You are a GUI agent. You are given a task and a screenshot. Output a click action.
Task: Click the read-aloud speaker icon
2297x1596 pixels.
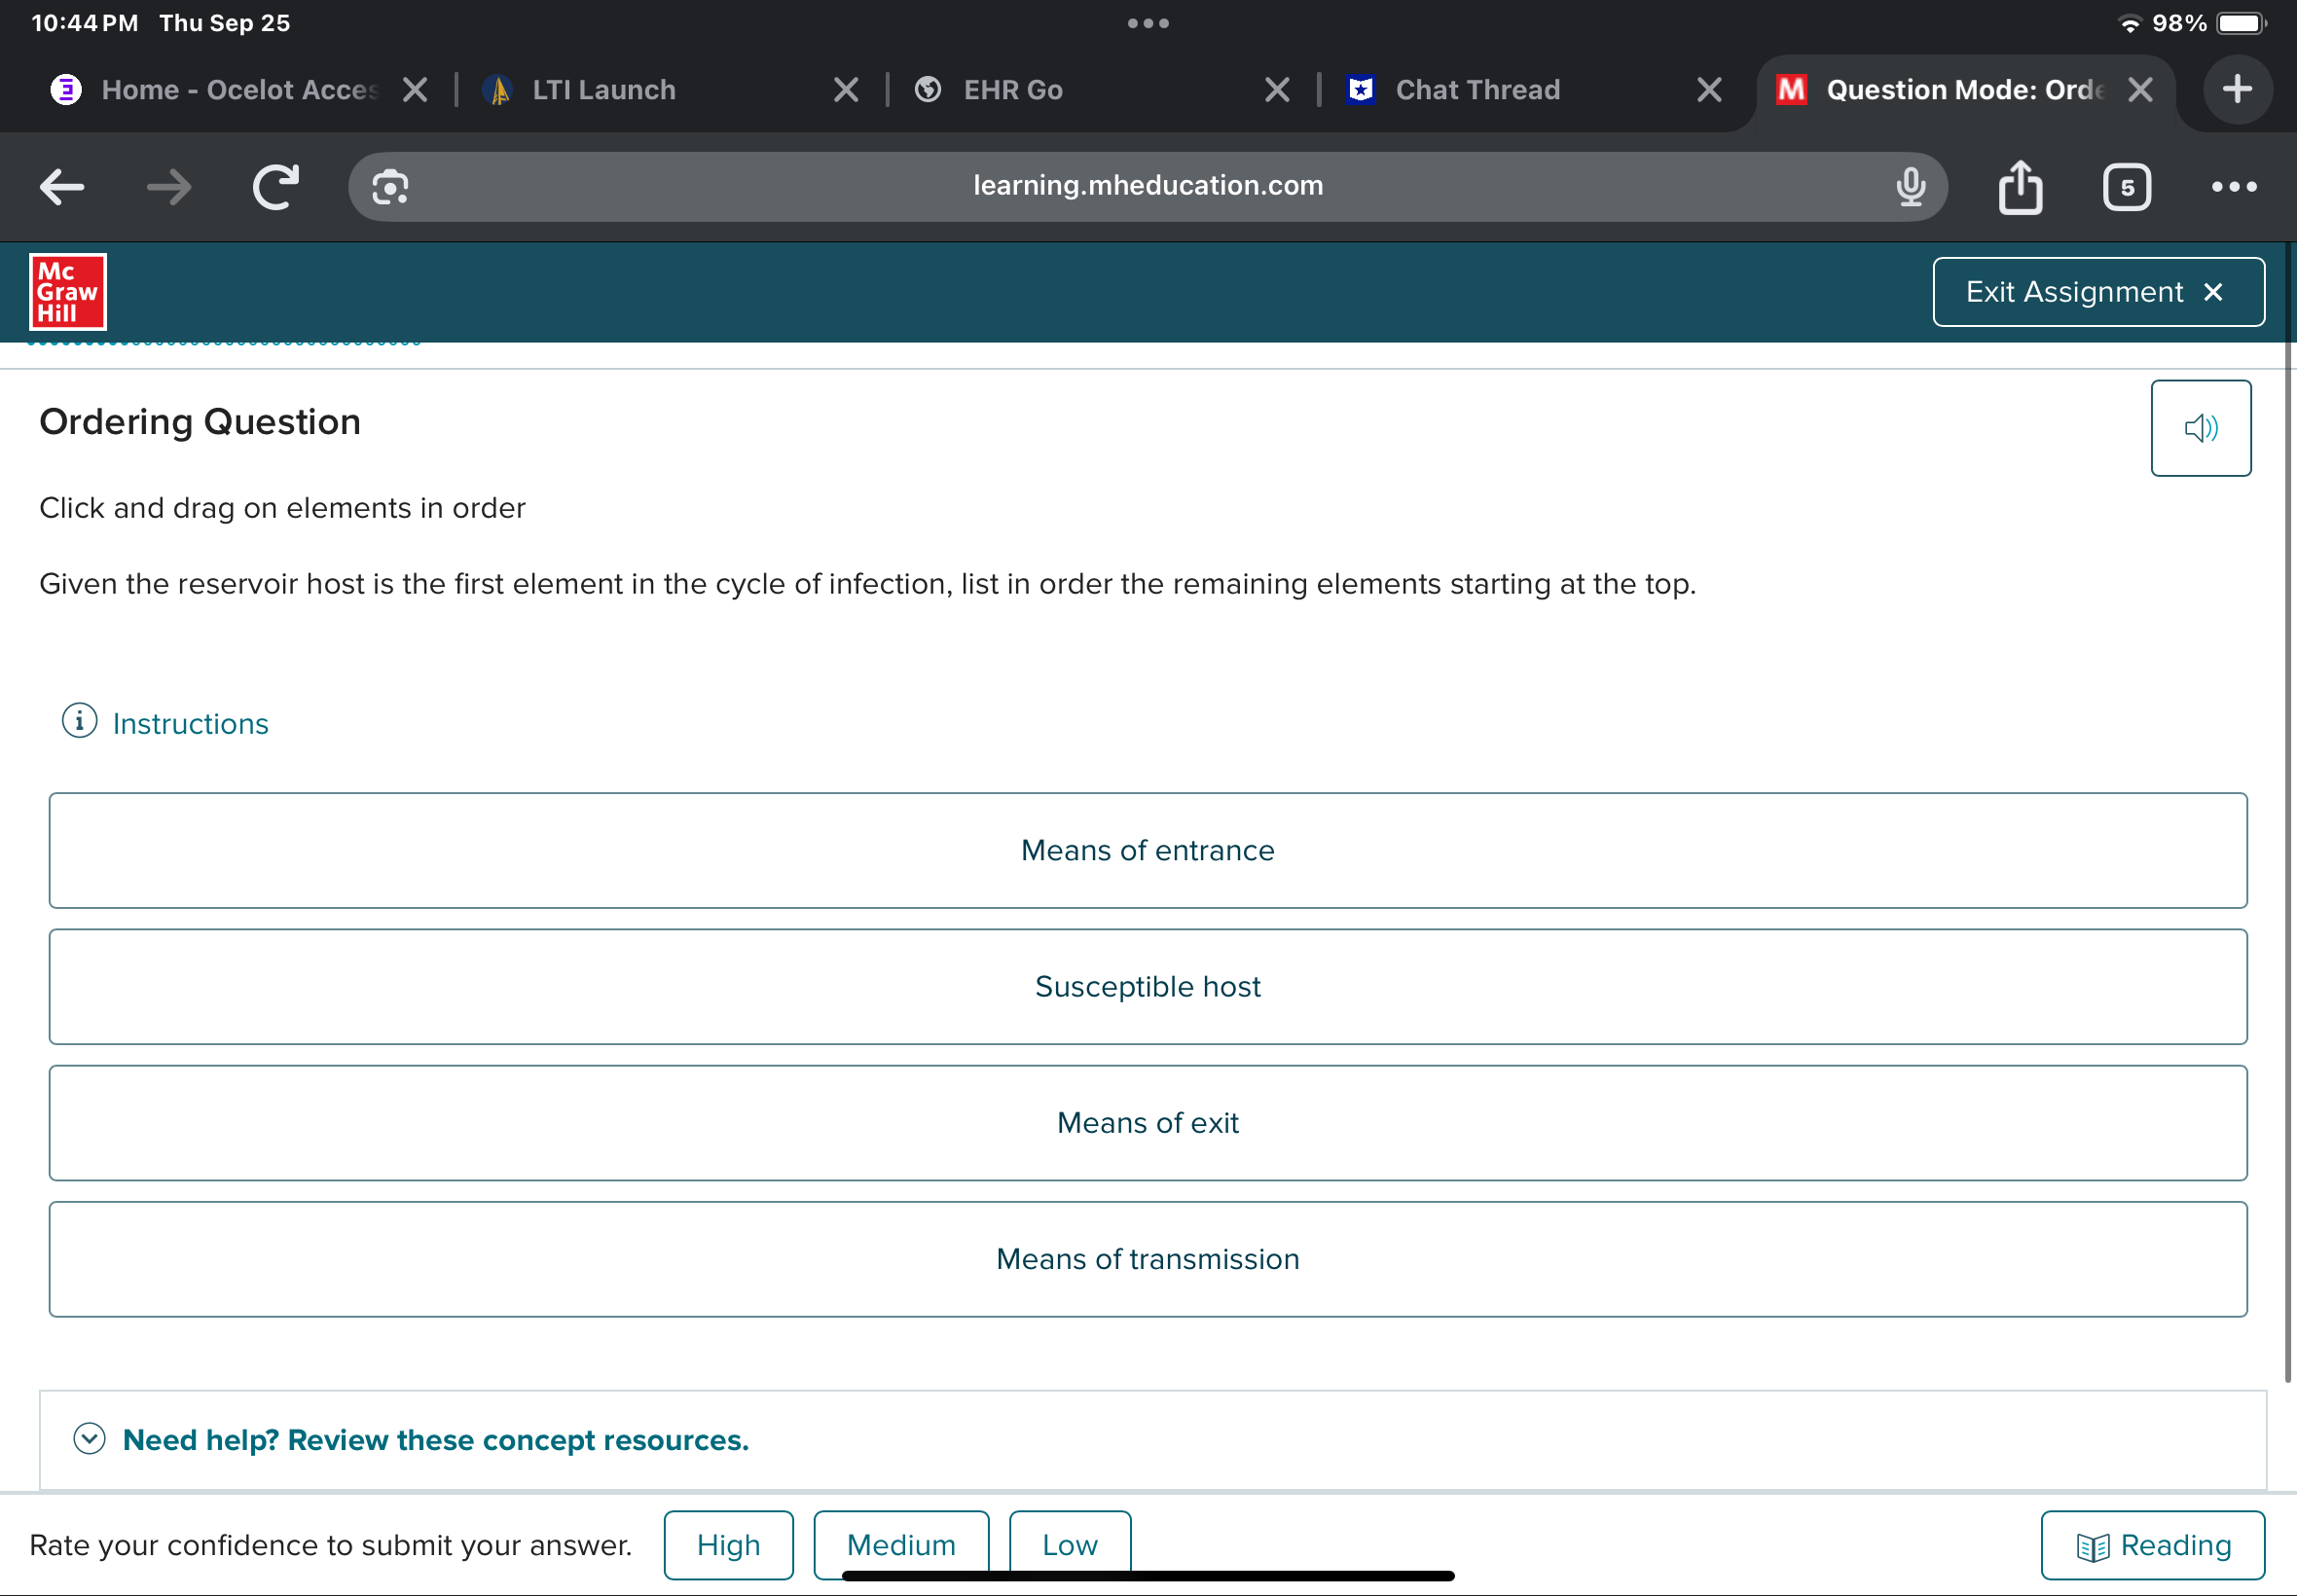click(2200, 428)
